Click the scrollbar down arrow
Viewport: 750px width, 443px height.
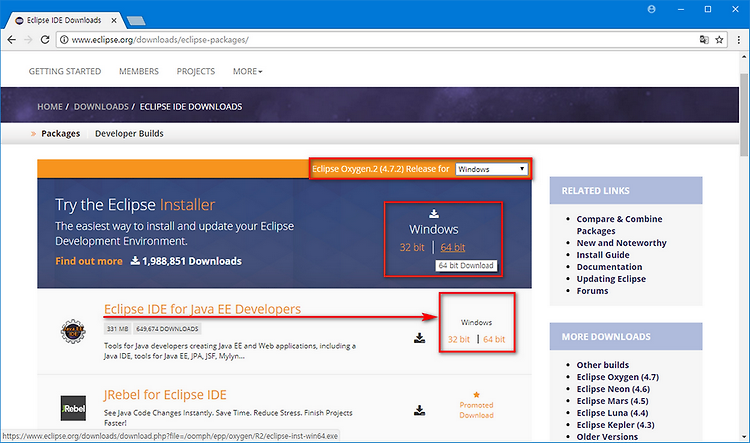pyautogui.click(x=744, y=437)
